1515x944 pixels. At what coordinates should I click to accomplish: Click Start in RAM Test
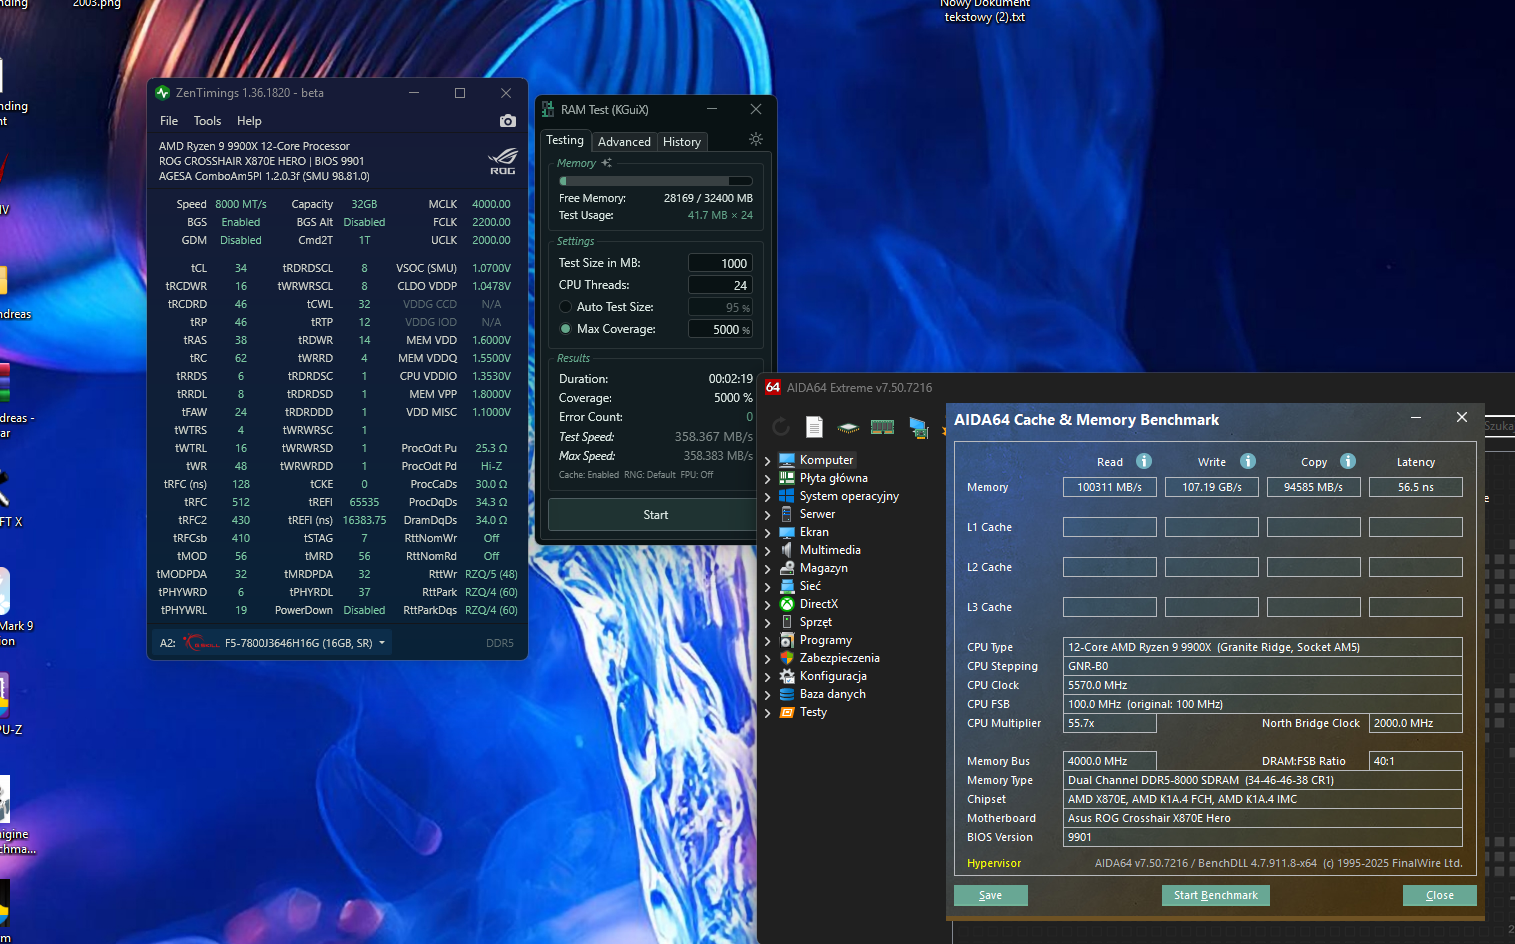(655, 515)
